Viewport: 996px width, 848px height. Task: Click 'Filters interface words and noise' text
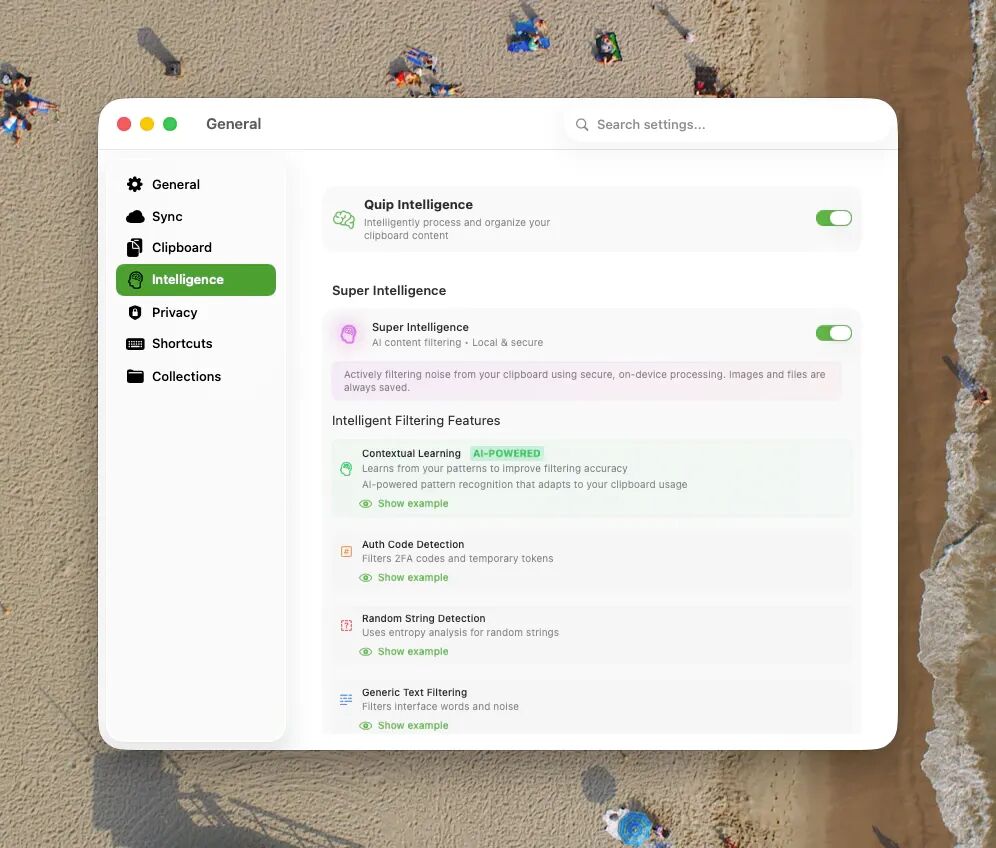coord(440,706)
